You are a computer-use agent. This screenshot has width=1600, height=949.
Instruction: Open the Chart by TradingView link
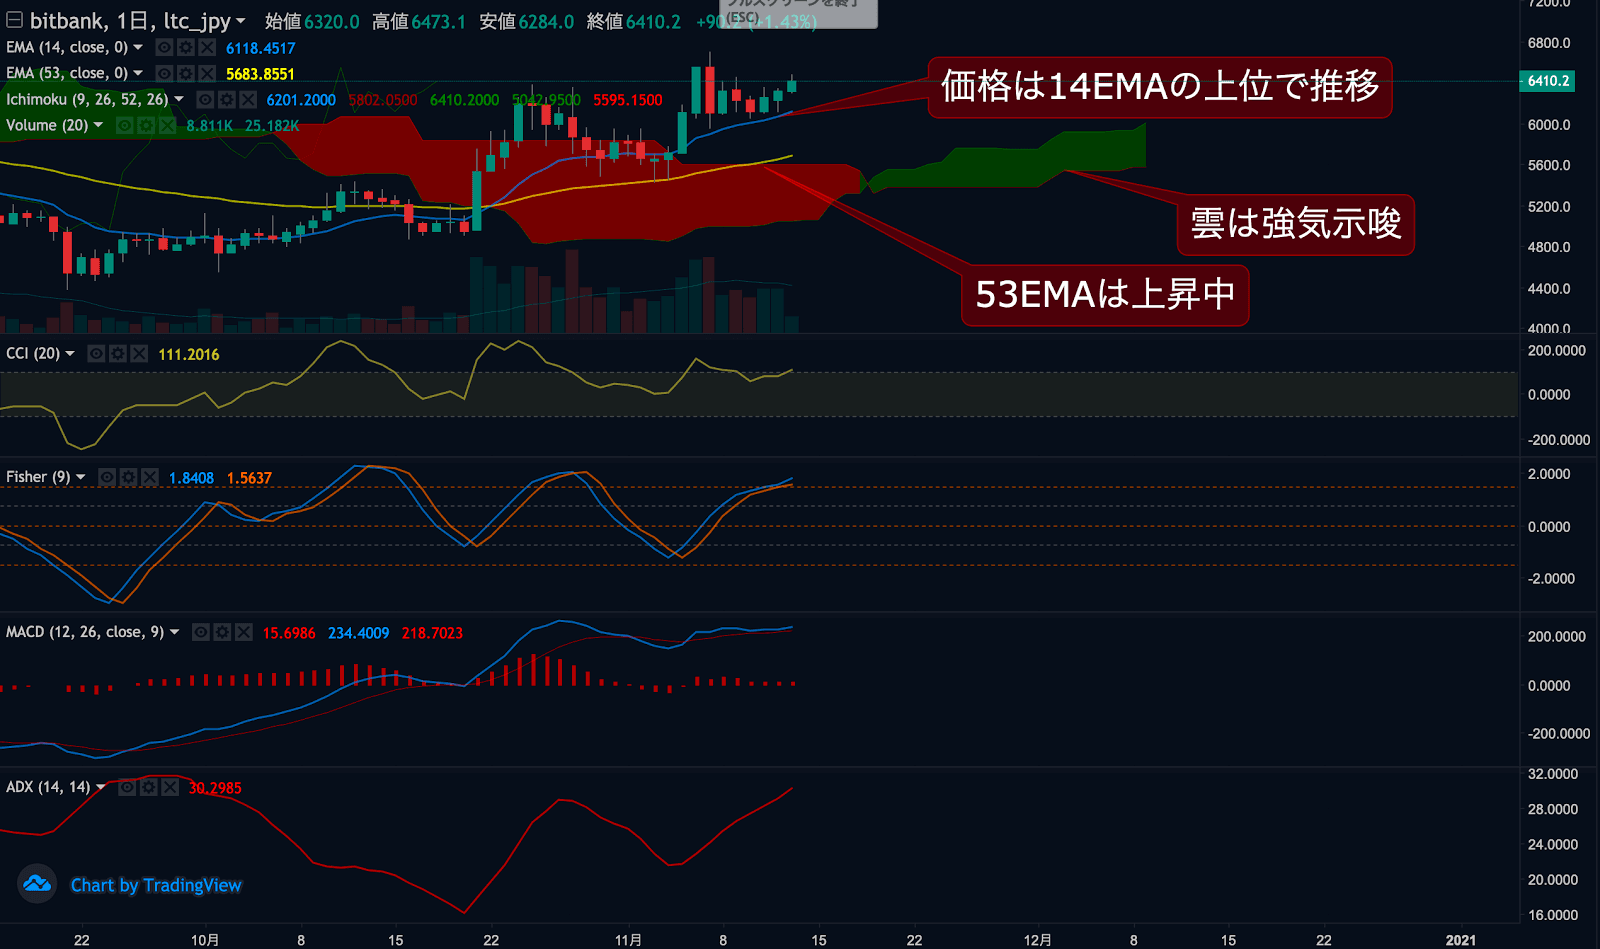[156, 885]
